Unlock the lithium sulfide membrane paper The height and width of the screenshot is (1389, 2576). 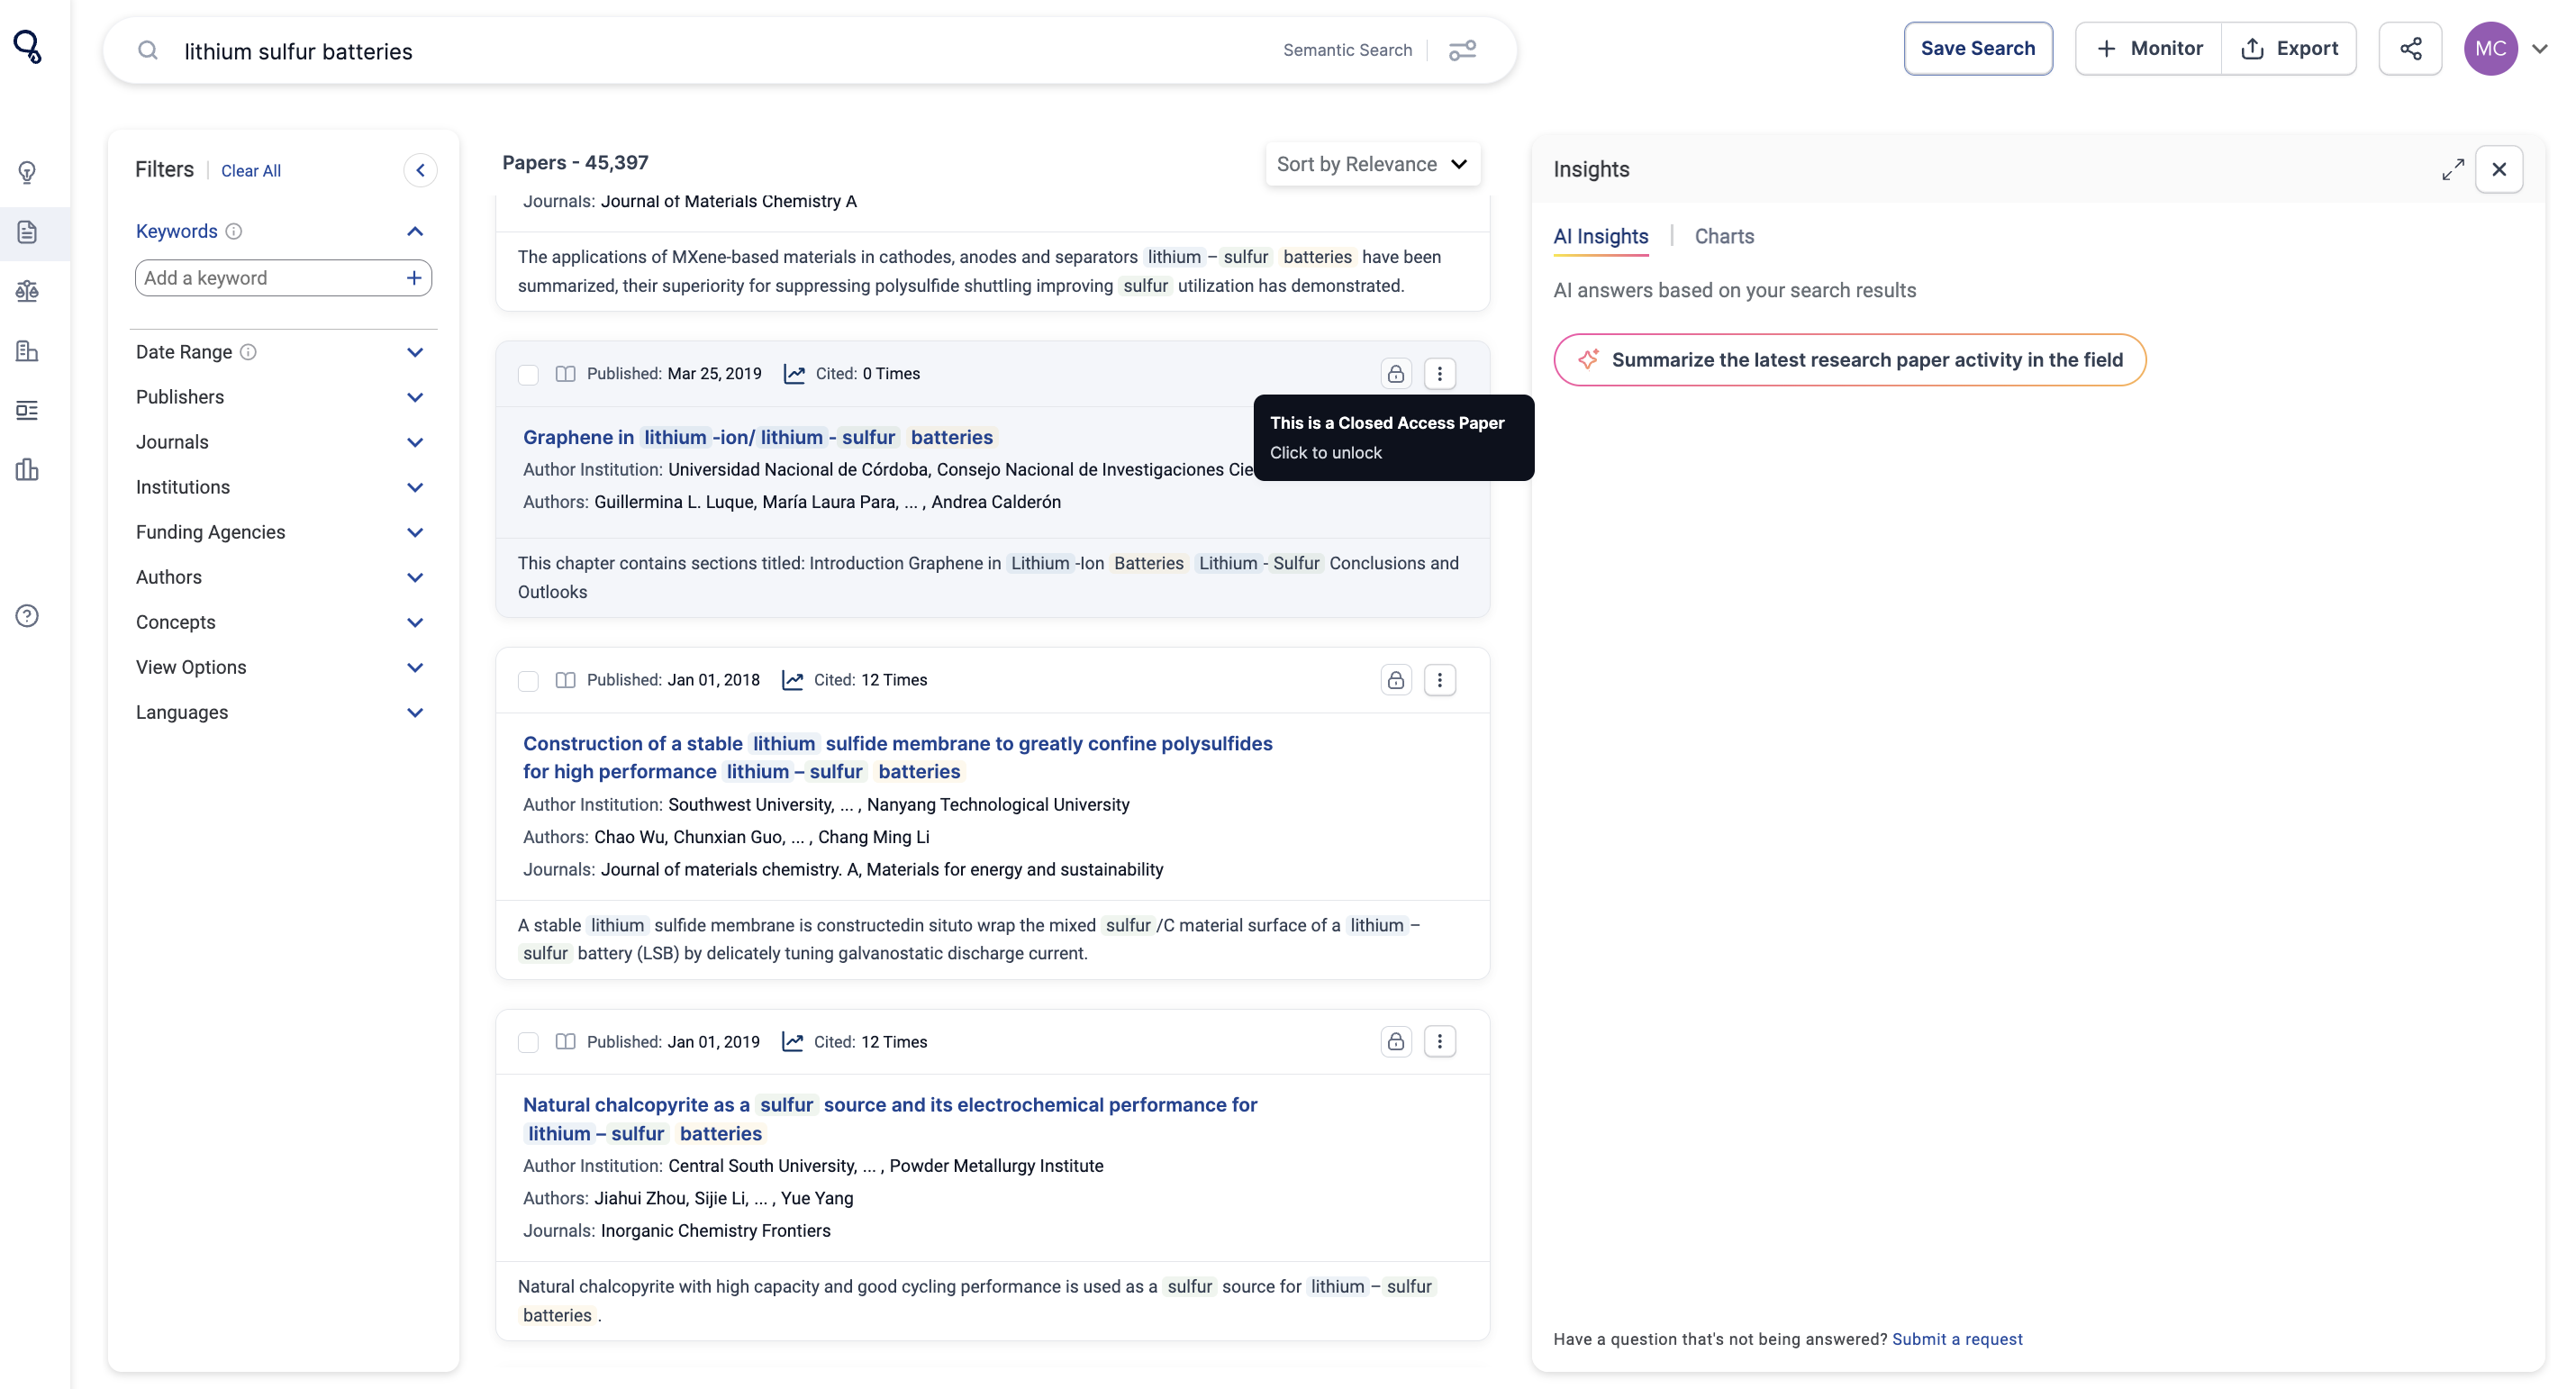pyautogui.click(x=1396, y=680)
